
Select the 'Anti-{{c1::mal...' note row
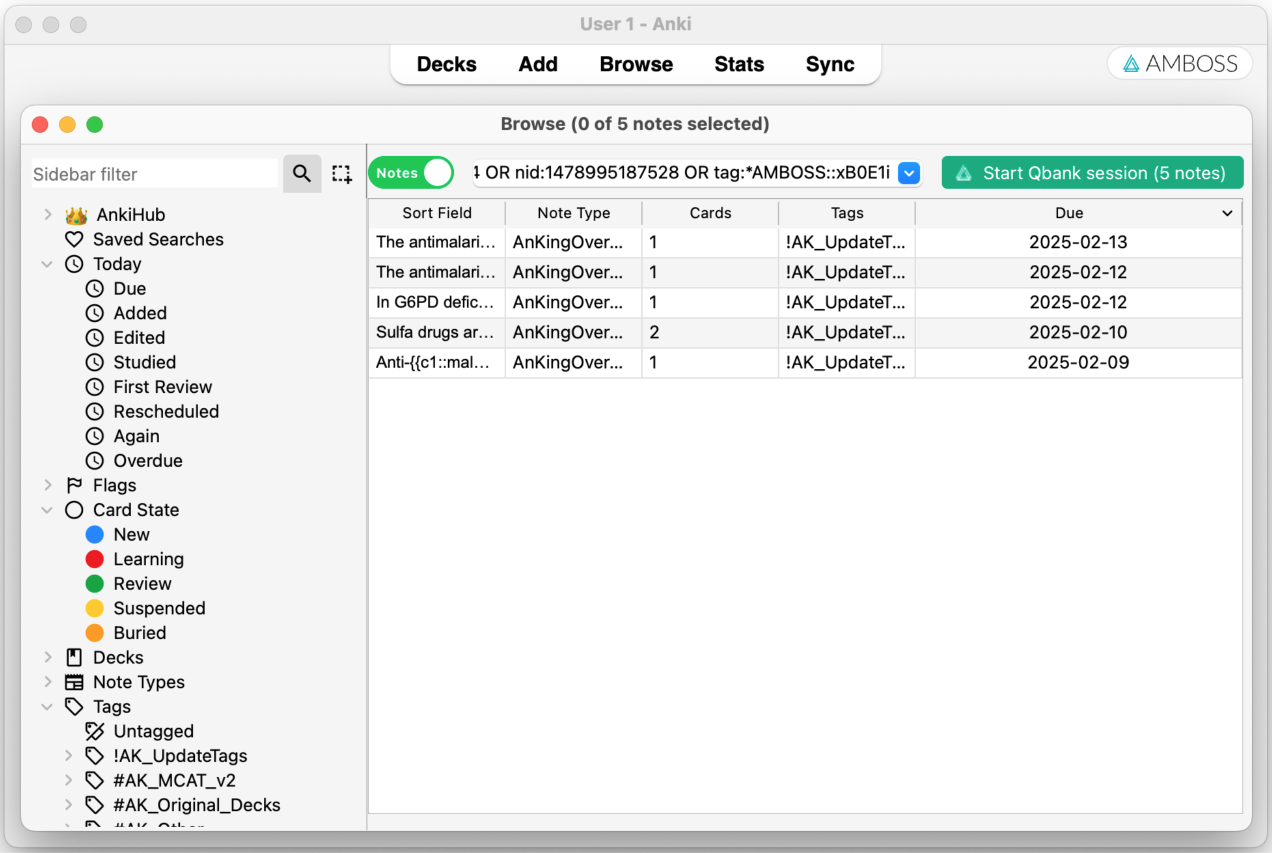805,362
